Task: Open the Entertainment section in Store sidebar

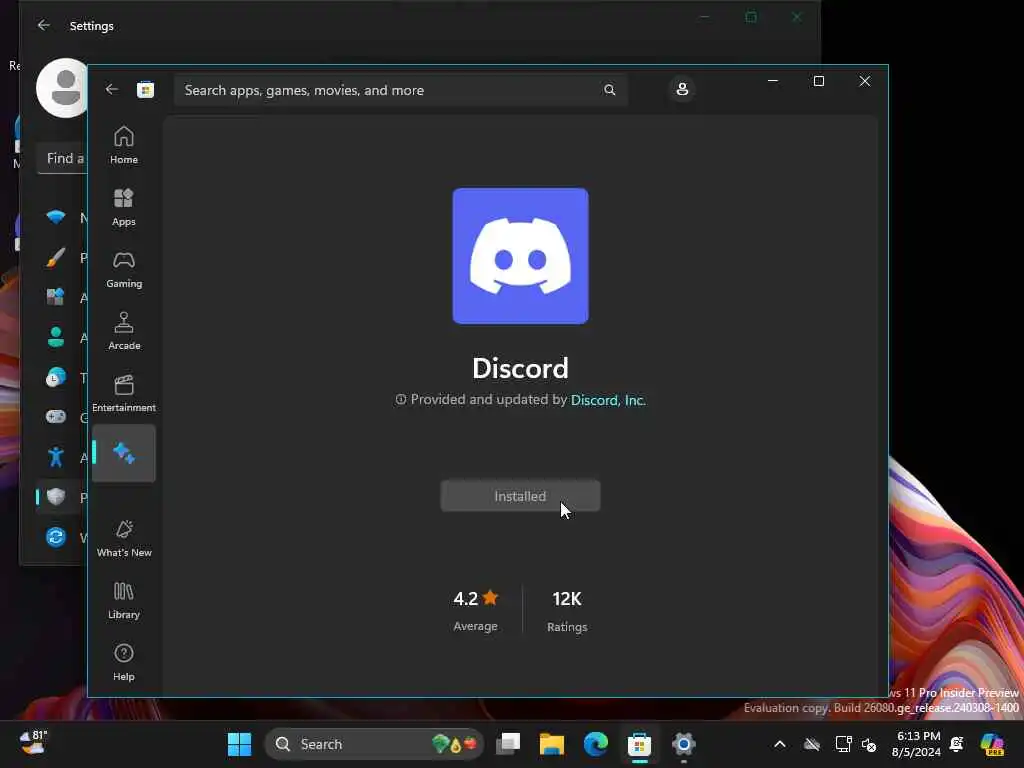Action: point(123,393)
